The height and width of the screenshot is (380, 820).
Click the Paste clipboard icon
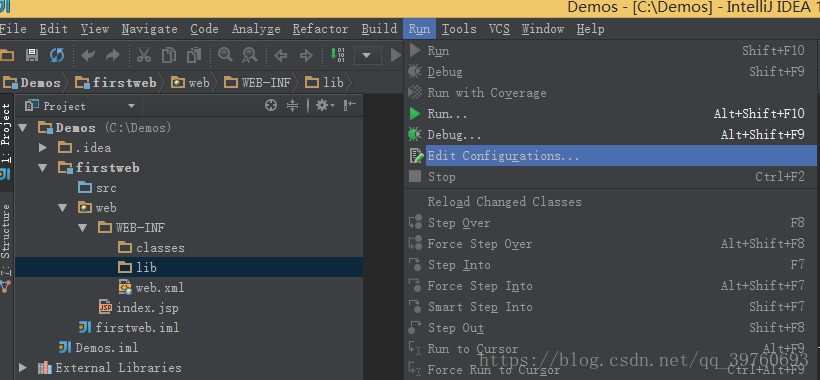pos(194,55)
